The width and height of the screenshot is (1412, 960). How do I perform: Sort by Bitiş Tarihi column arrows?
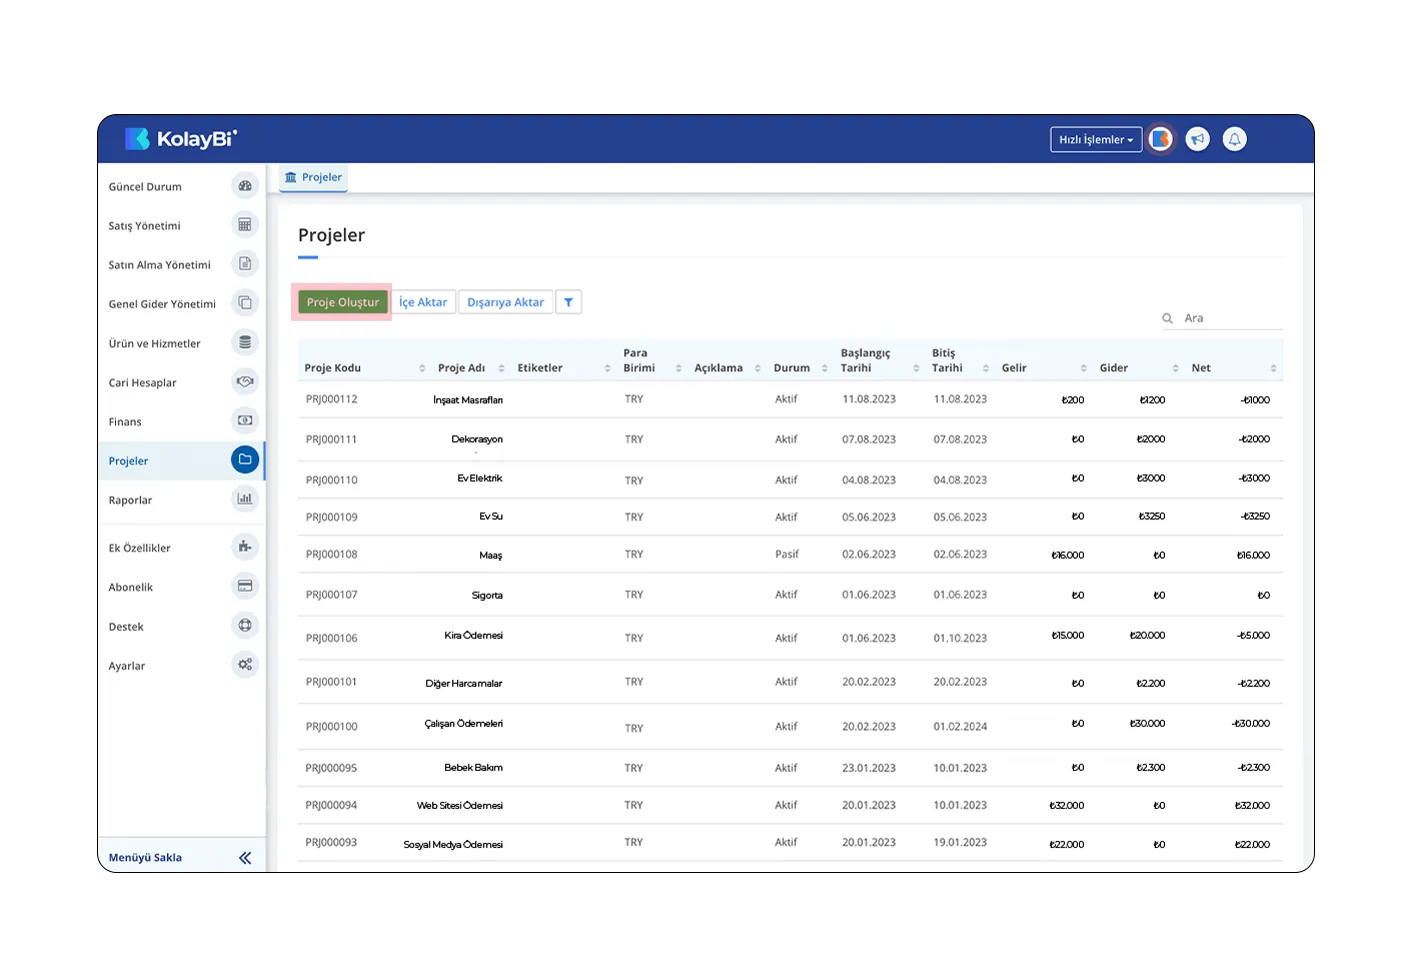tap(985, 368)
